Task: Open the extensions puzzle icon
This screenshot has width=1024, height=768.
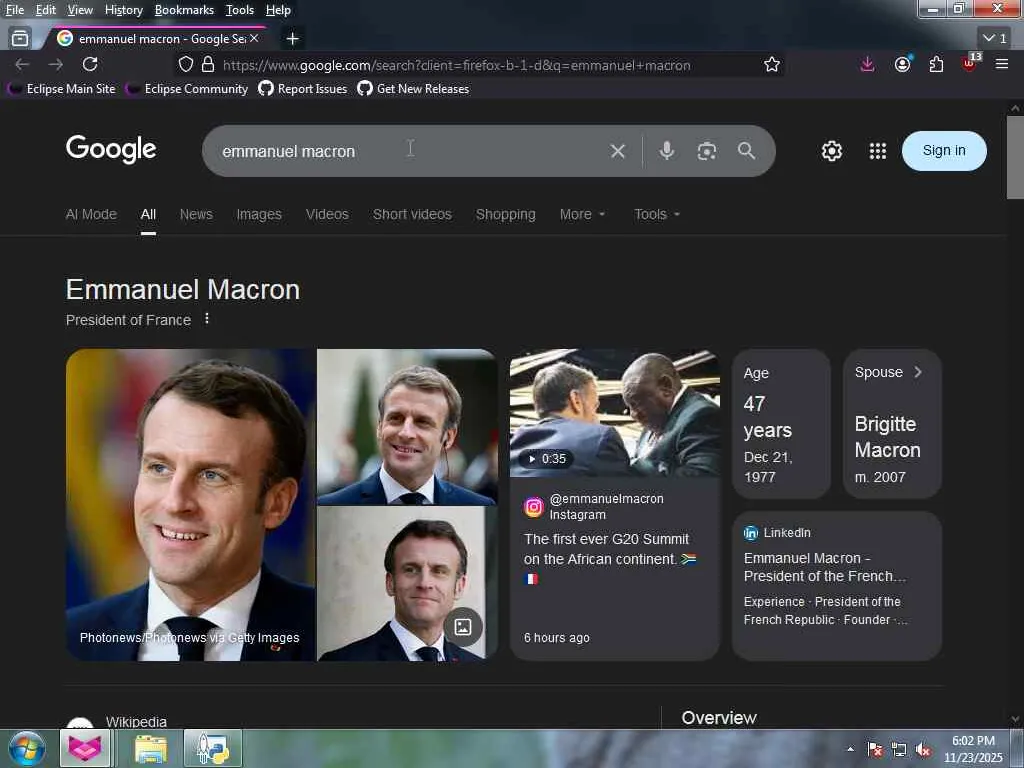Action: [936, 64]
